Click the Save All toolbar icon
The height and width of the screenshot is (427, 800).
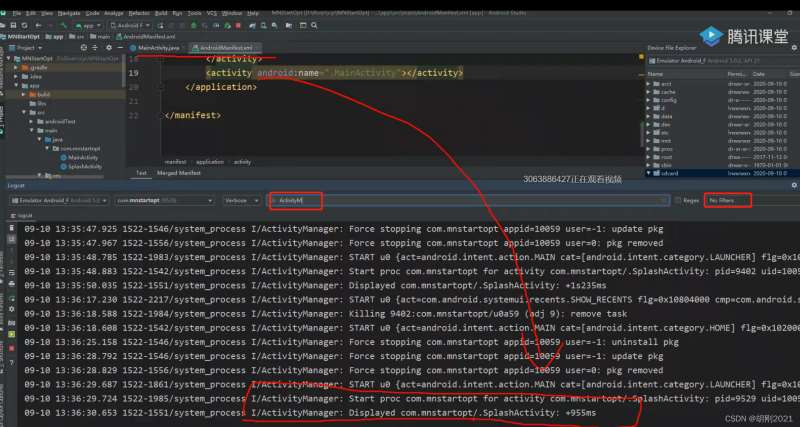point(13,26)
